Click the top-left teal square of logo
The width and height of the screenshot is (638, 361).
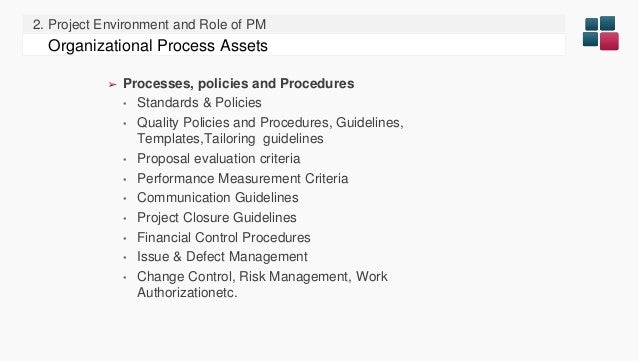point(591,24)
